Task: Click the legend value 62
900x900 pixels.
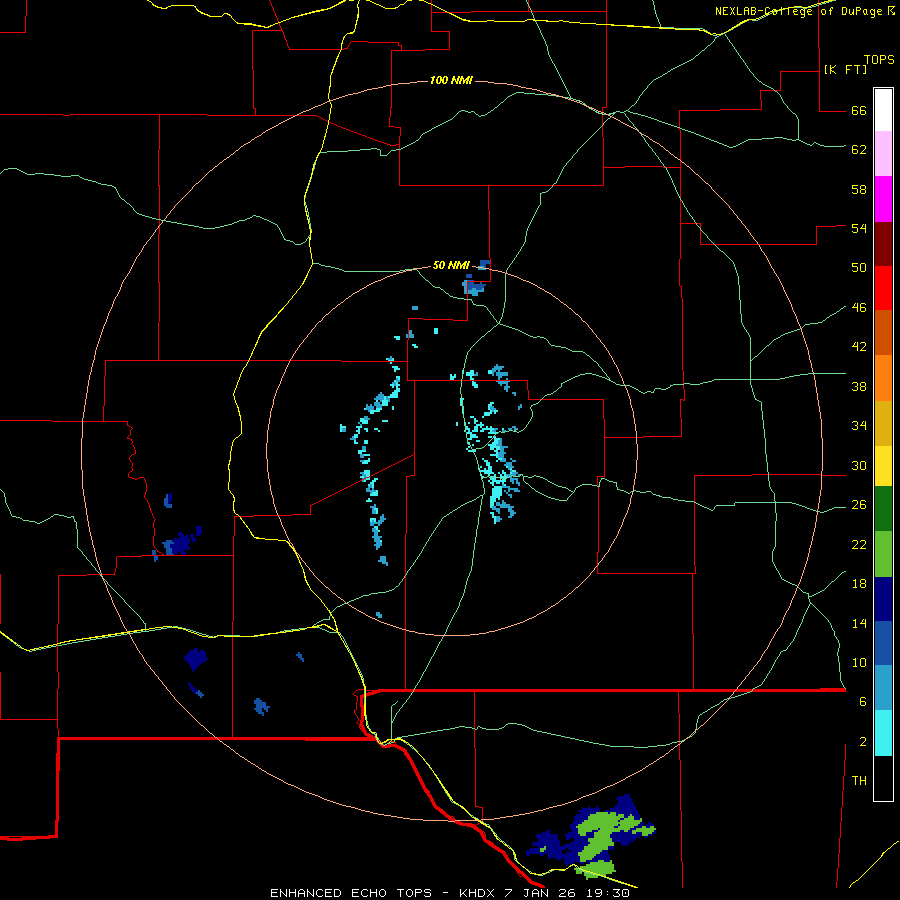Action: click(x=859, y=150)
